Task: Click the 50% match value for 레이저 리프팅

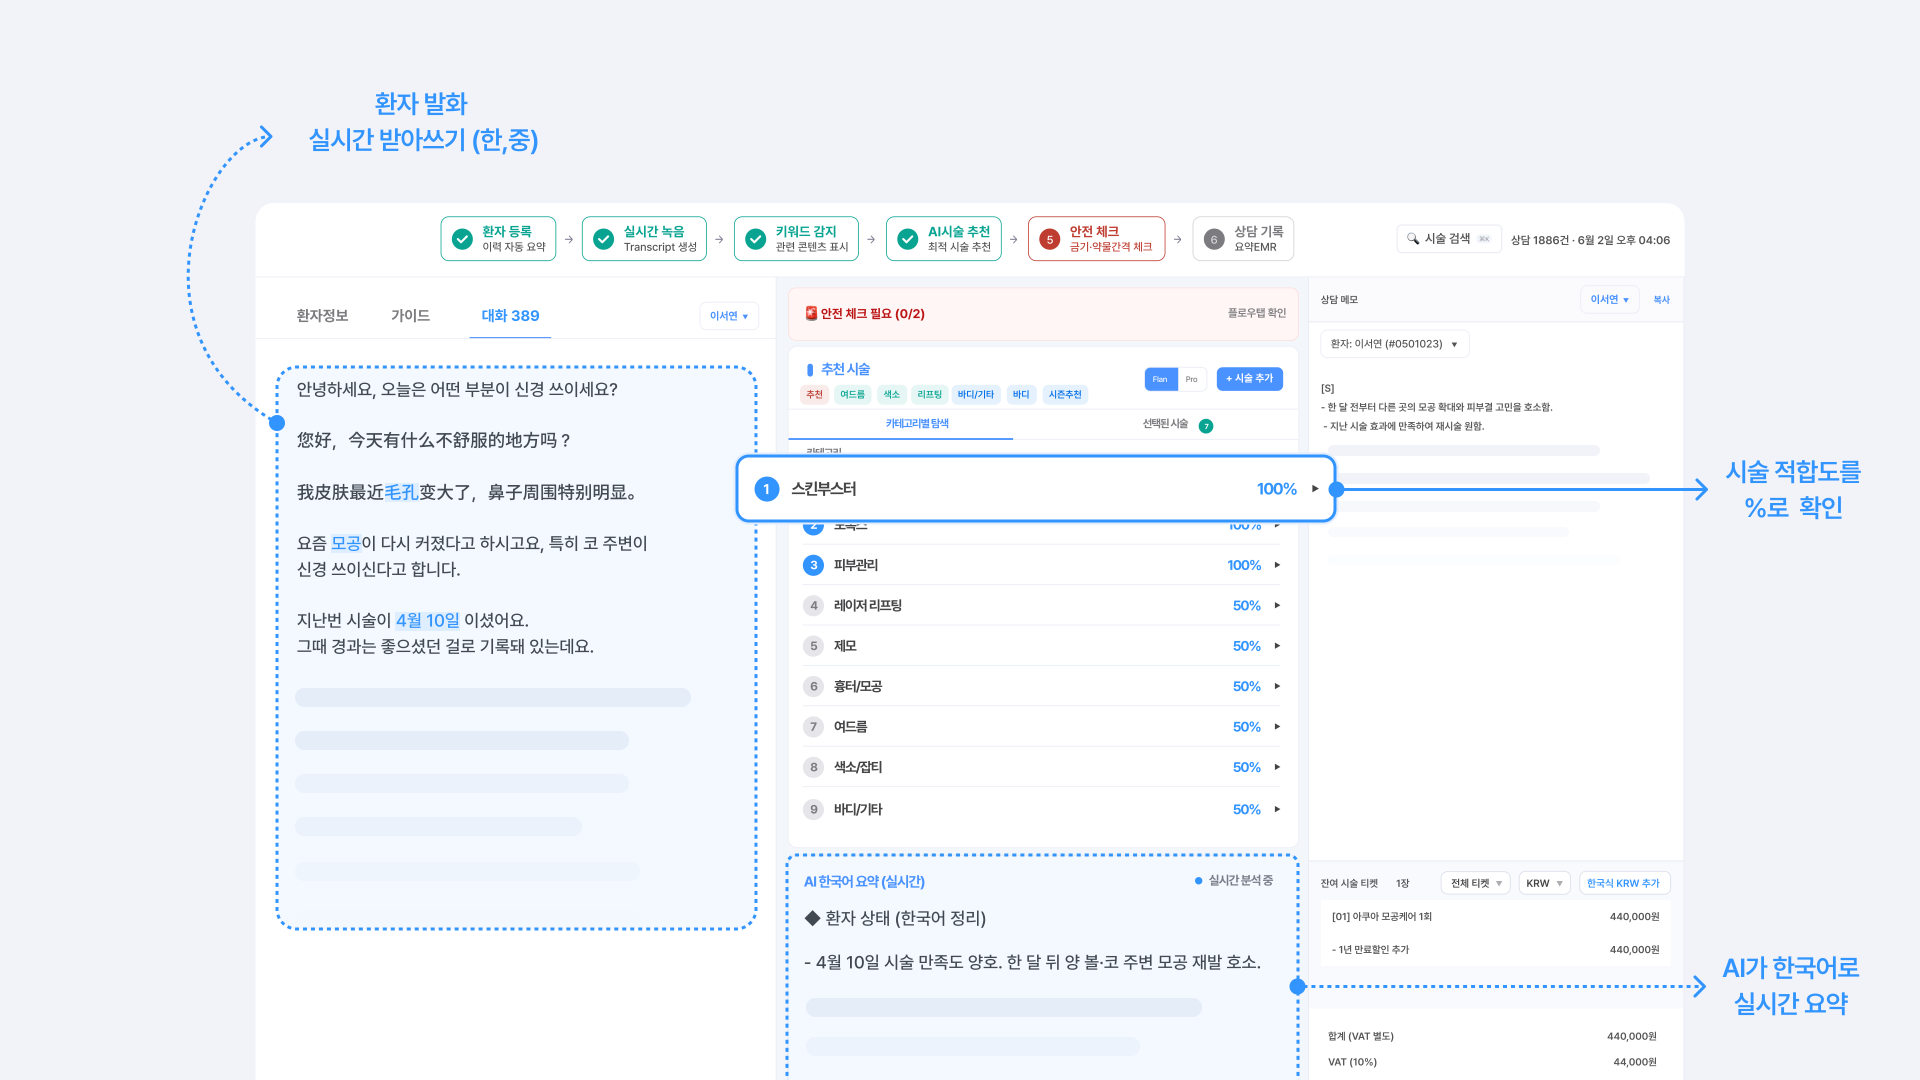Action: tap(1246, 605)
